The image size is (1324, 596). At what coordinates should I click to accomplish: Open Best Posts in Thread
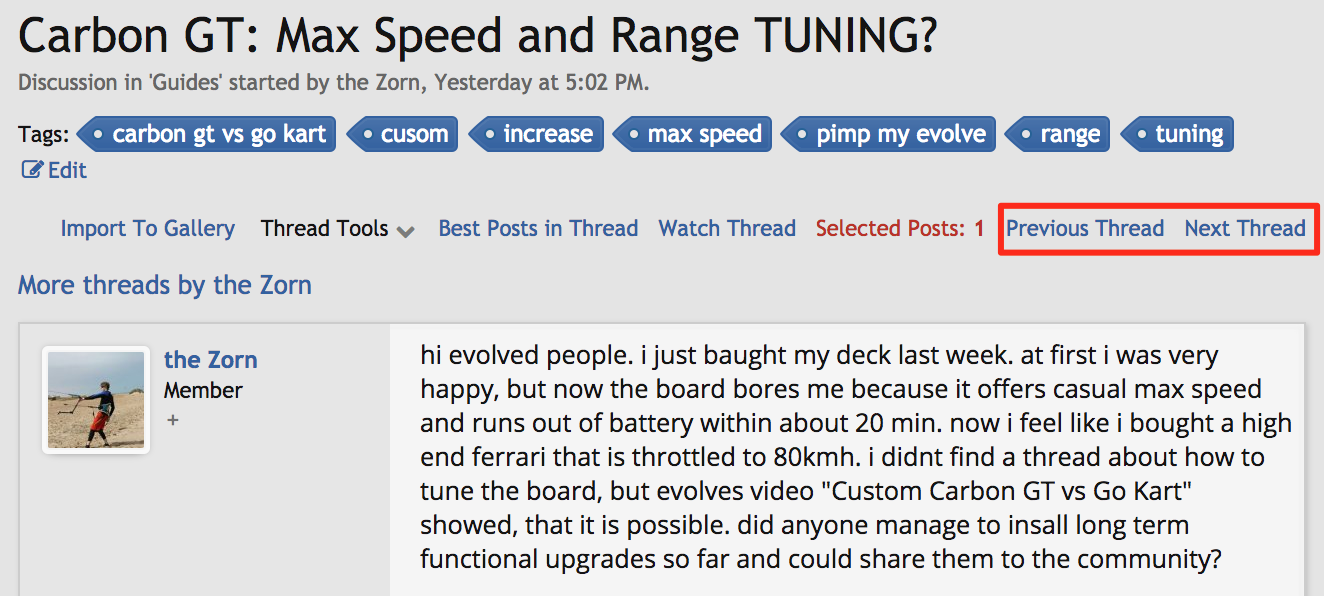click(x=538, y=229)
